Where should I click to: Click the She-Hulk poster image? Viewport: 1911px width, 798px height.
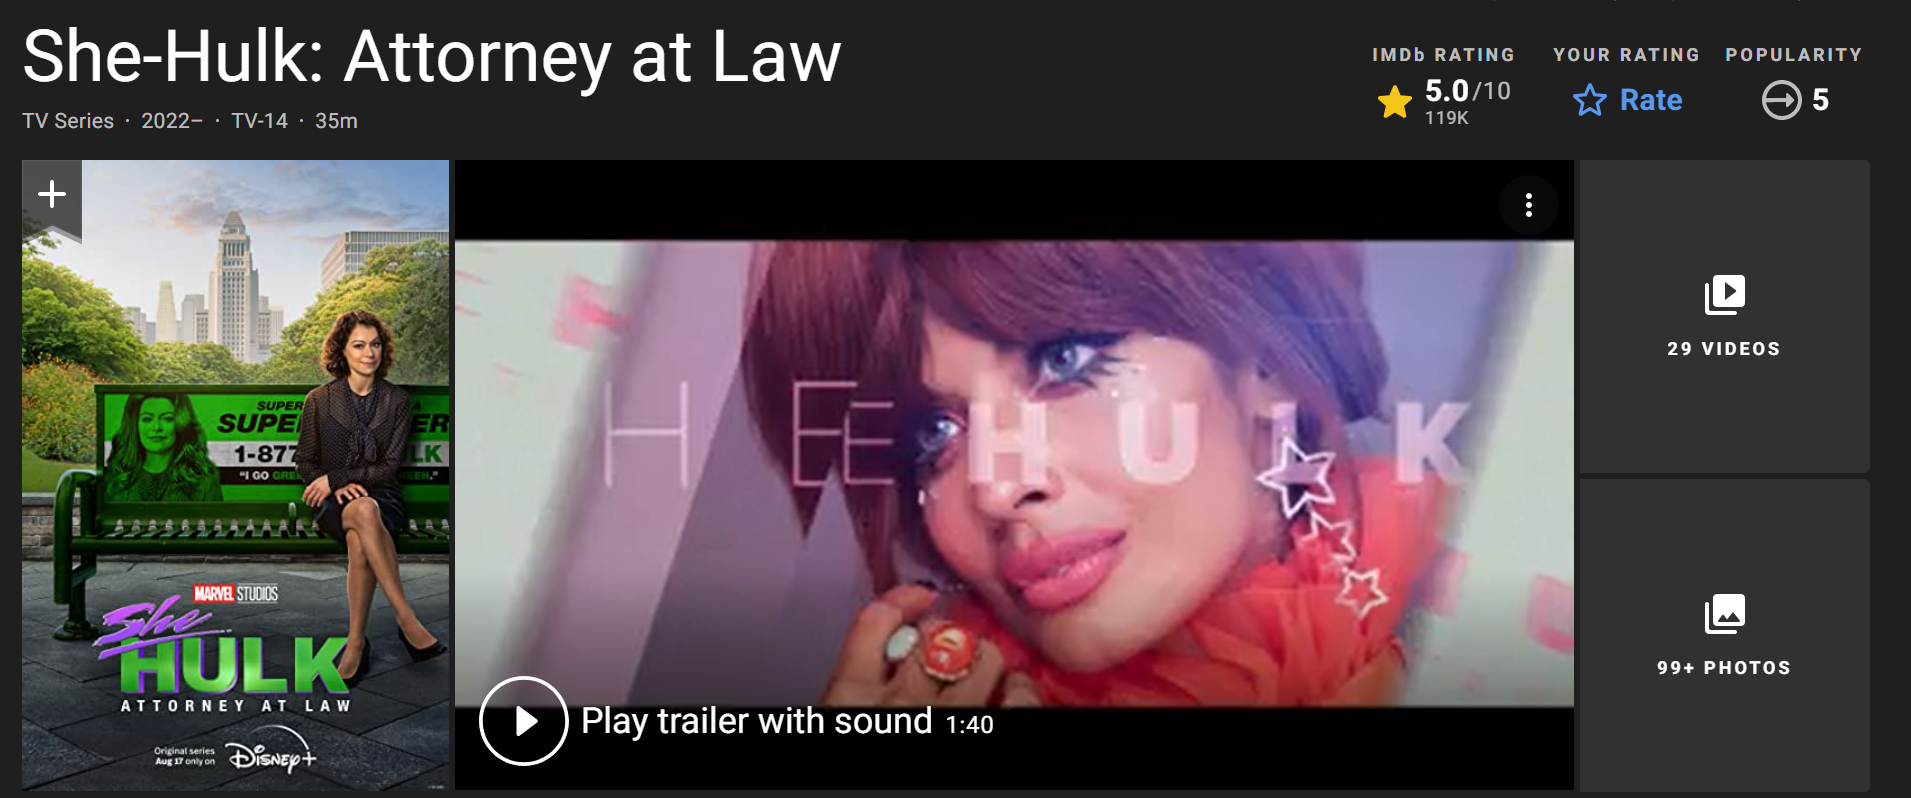236,475
